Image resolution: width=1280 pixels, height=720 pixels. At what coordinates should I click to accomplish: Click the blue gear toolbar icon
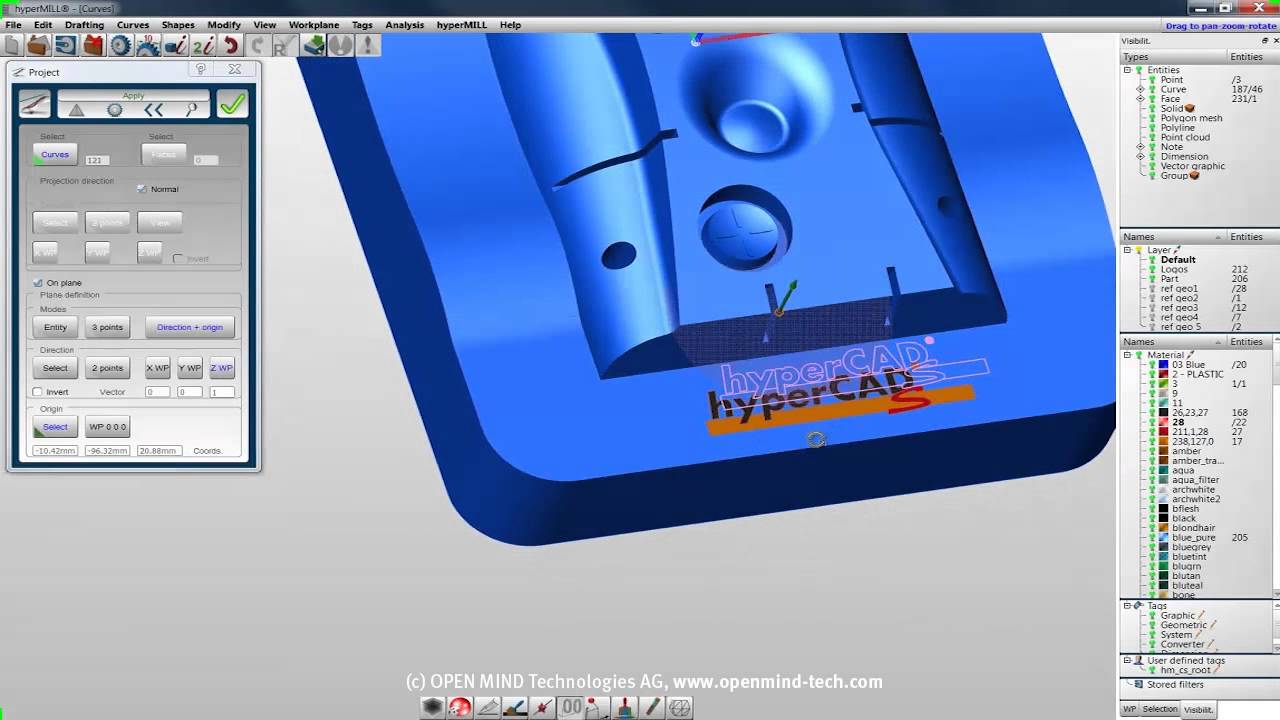coord(121,45)
